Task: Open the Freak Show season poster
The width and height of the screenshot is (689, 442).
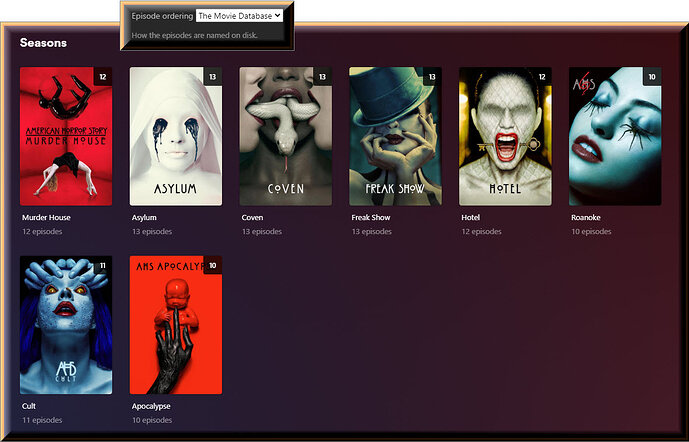Action: click(x=395, y=136)
